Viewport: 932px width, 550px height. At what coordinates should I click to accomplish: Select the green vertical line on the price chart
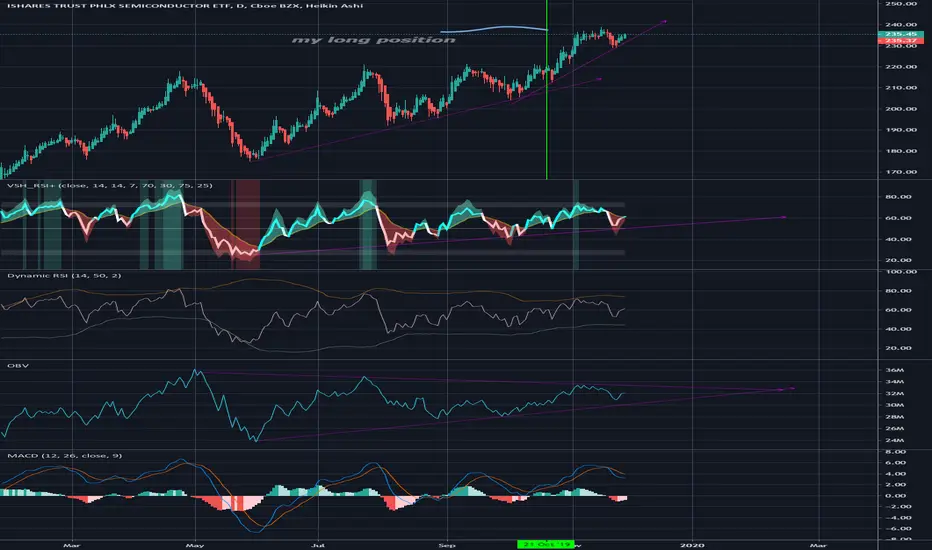point(546,89)
